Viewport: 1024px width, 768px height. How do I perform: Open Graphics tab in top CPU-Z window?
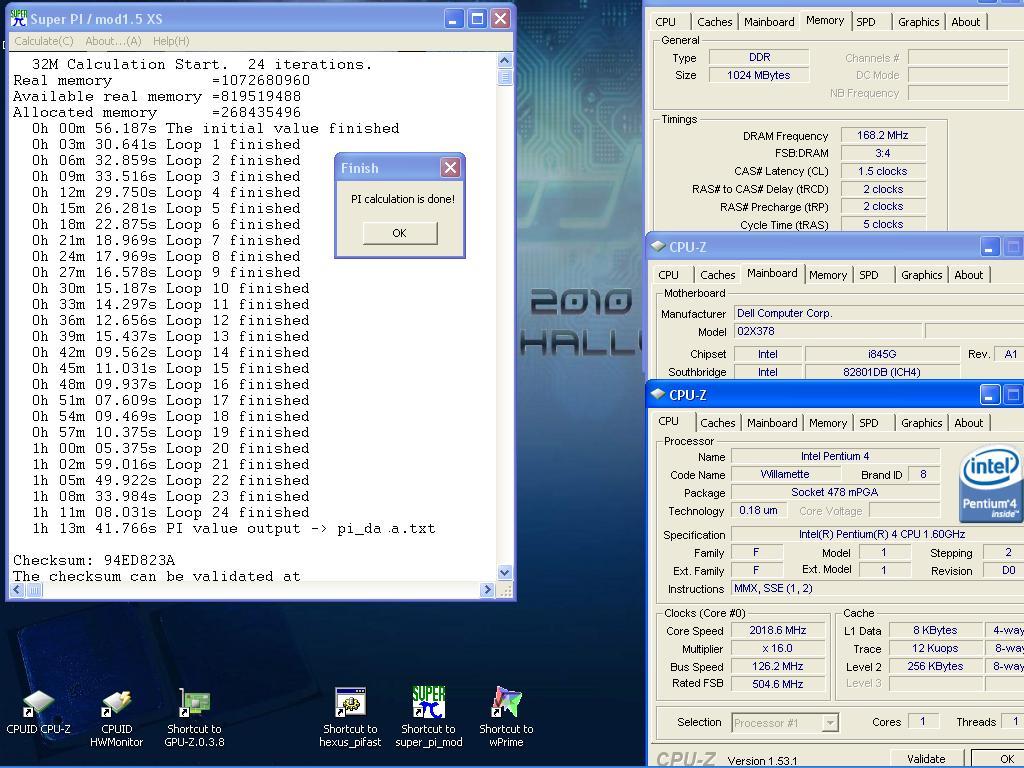click(918, 22)
